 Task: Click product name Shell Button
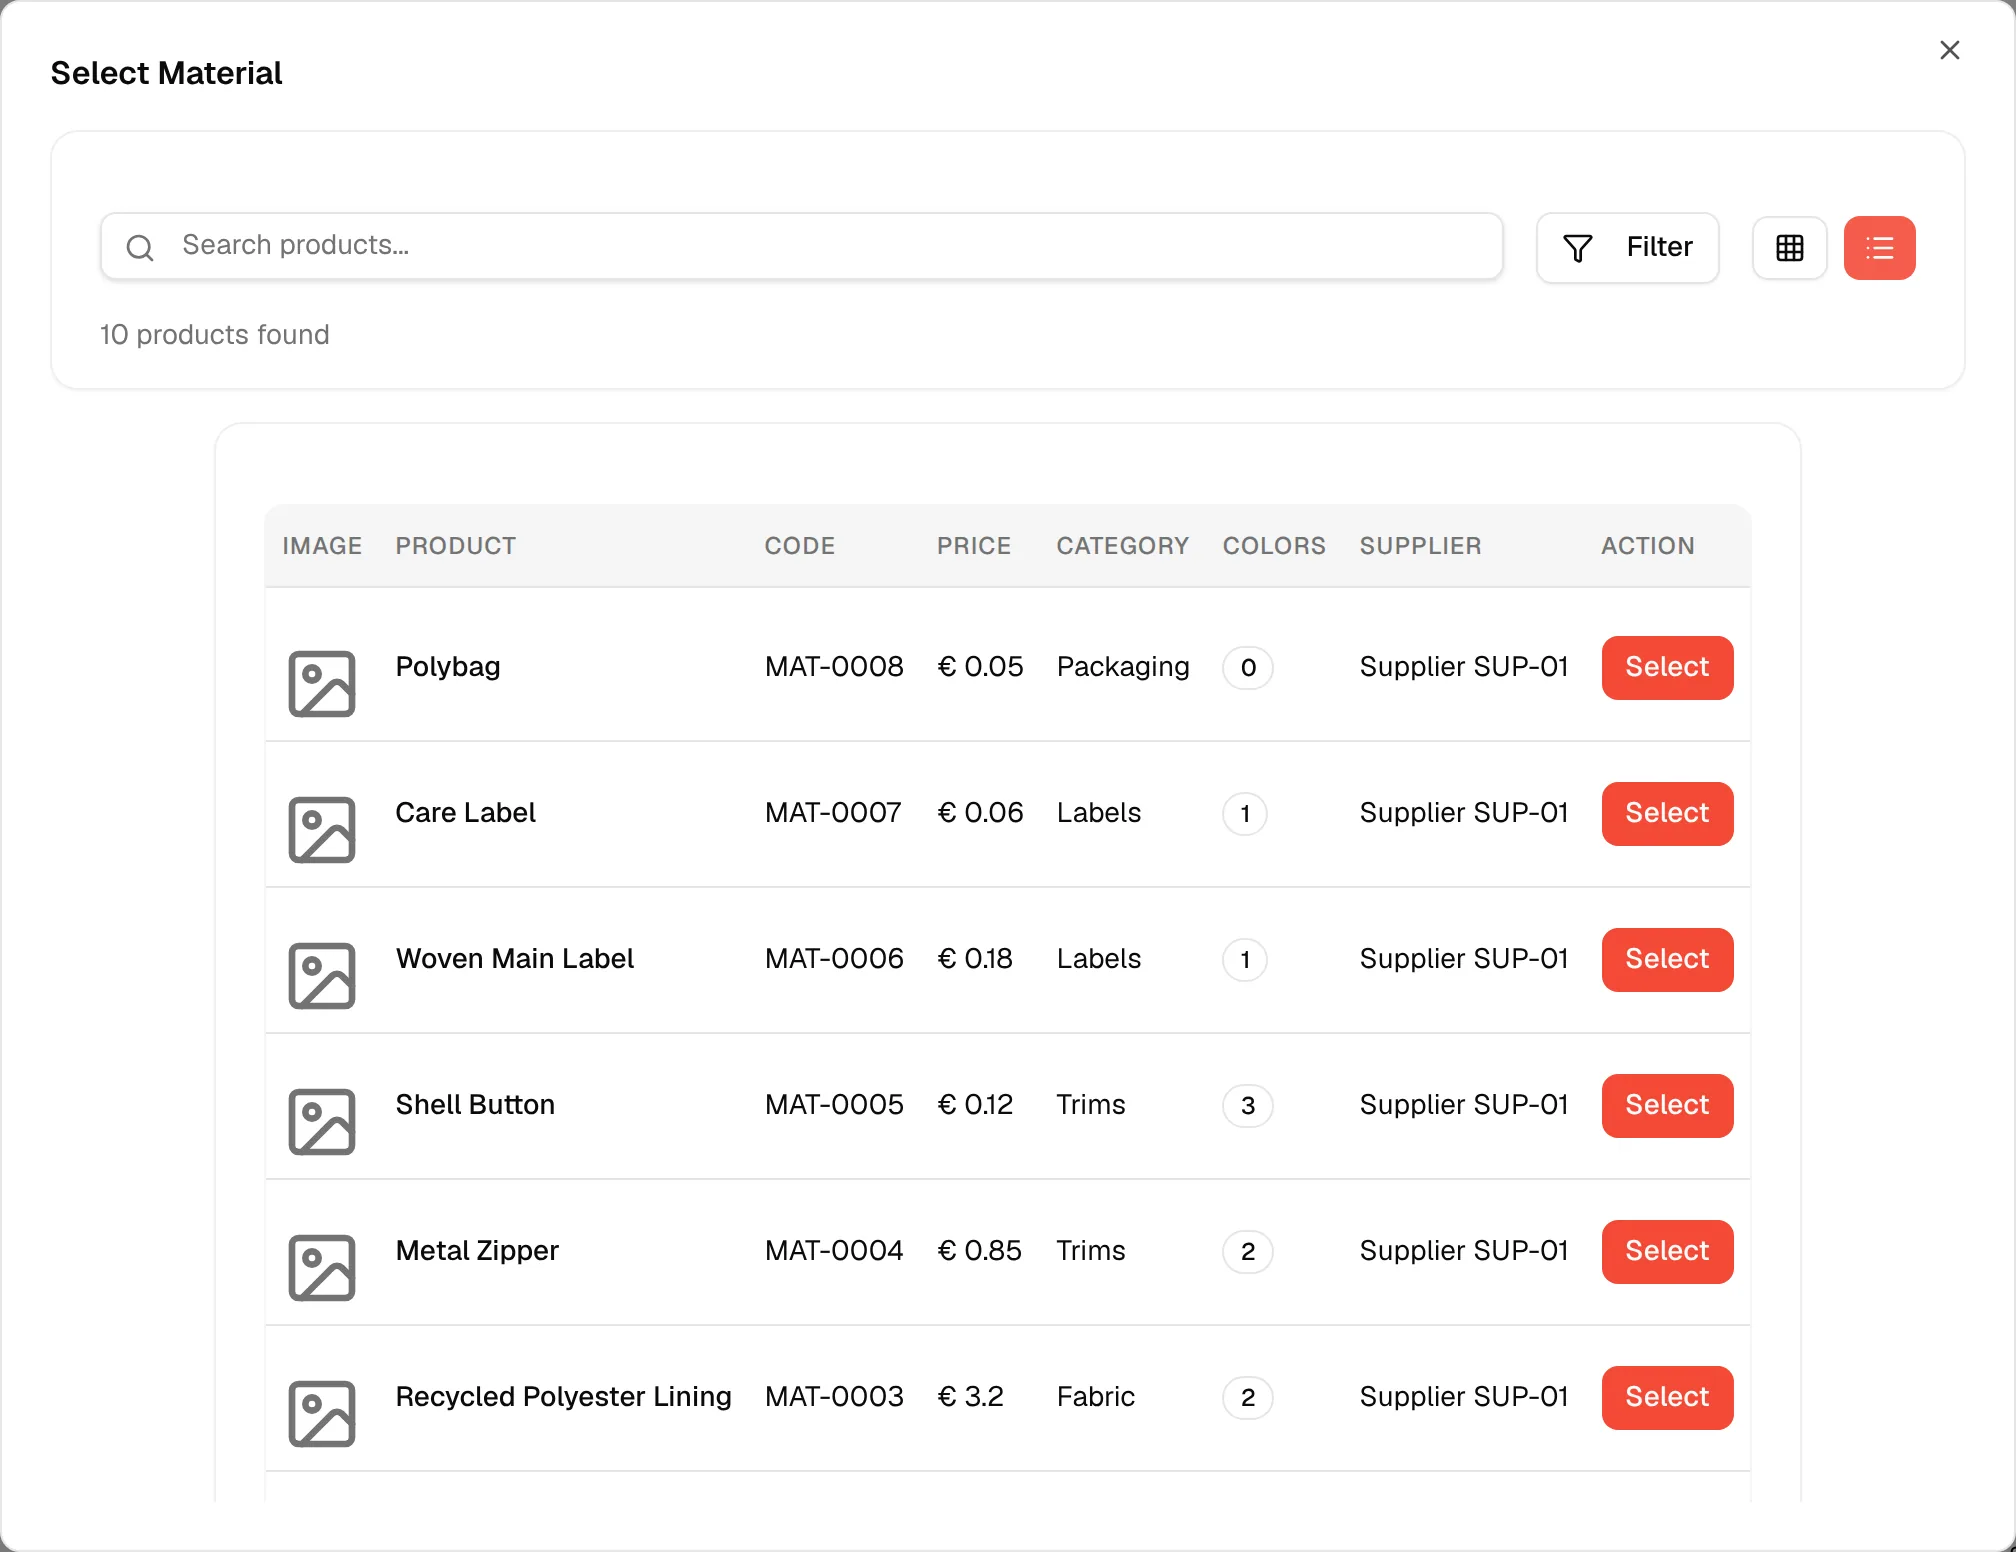point(475,1105)
